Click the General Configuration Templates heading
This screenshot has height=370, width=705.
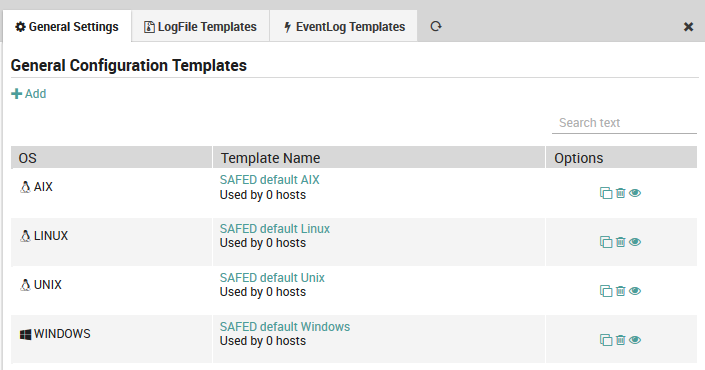coord(129,66)
